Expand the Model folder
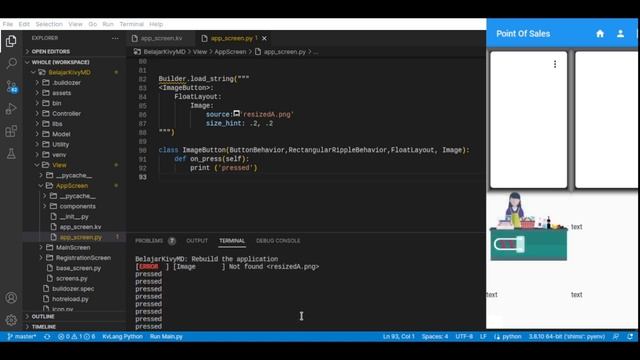Viewport: 640px width, 360px height. [74, 134]
